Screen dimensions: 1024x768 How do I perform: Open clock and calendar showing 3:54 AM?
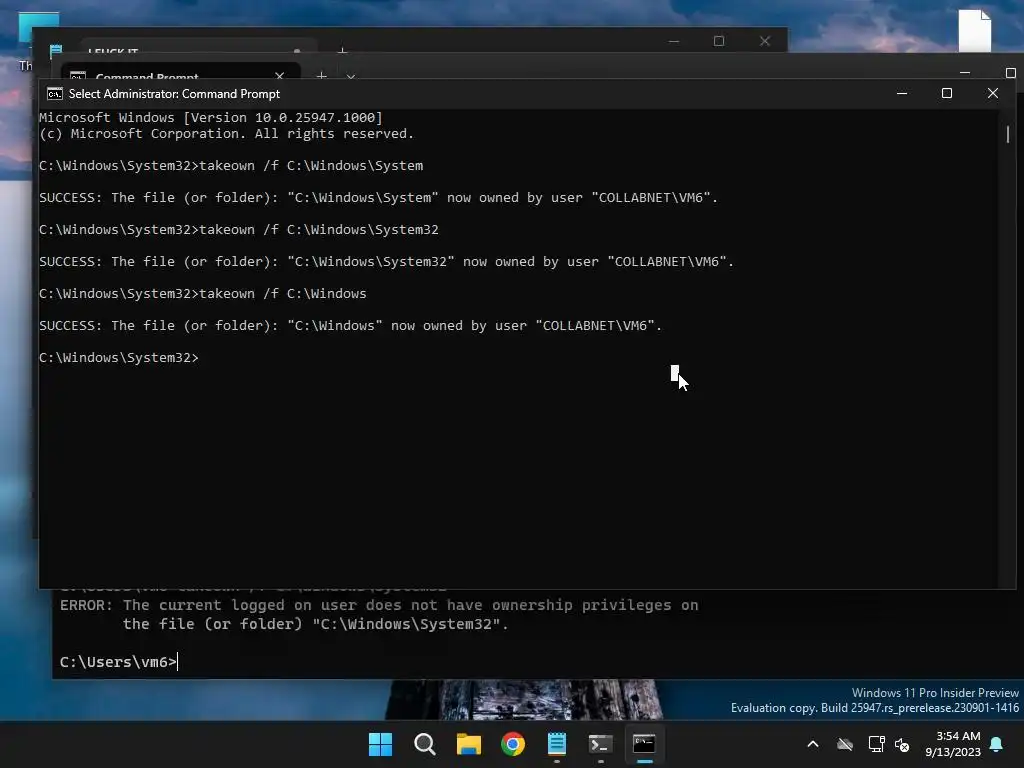(953, 744)
